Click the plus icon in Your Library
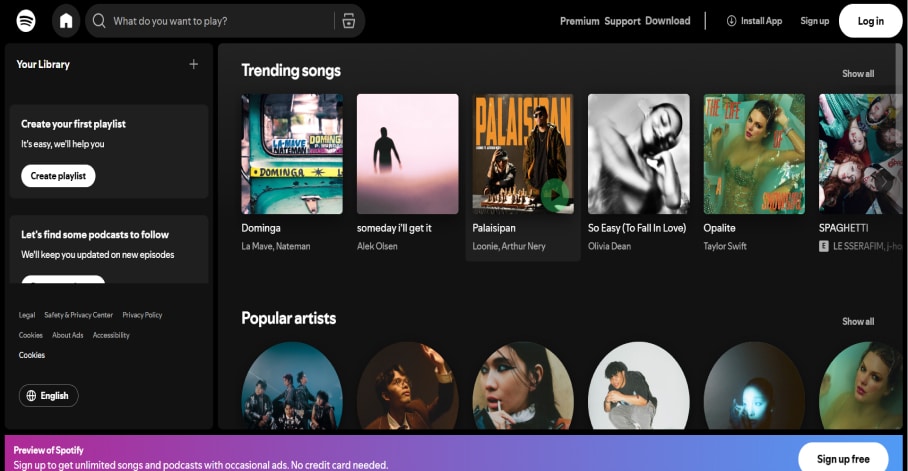908x471 pixels. click(x=193, y=64)
